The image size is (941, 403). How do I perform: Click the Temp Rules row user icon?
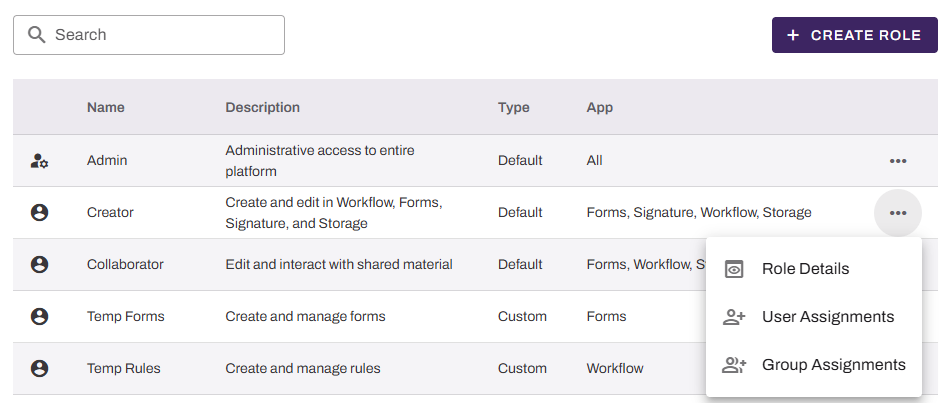pyautogui.click(x=40, y=368)
